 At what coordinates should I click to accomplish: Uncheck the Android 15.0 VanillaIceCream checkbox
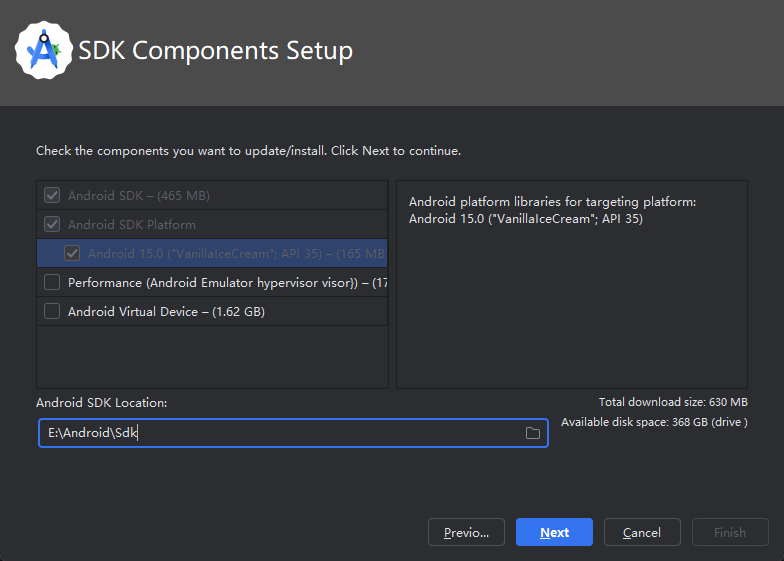click(x=72, y=254)
